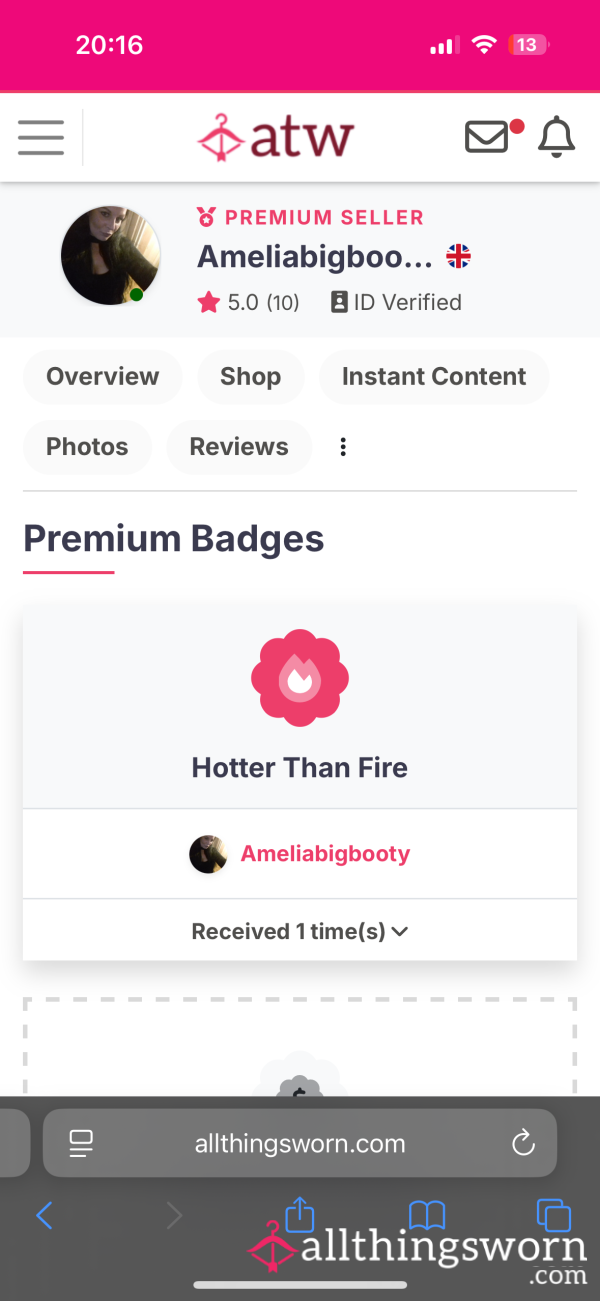The width and height of the screenshot is (600, 1301).
Task: Go to the Reviews tab
Action: click(239, 447)
